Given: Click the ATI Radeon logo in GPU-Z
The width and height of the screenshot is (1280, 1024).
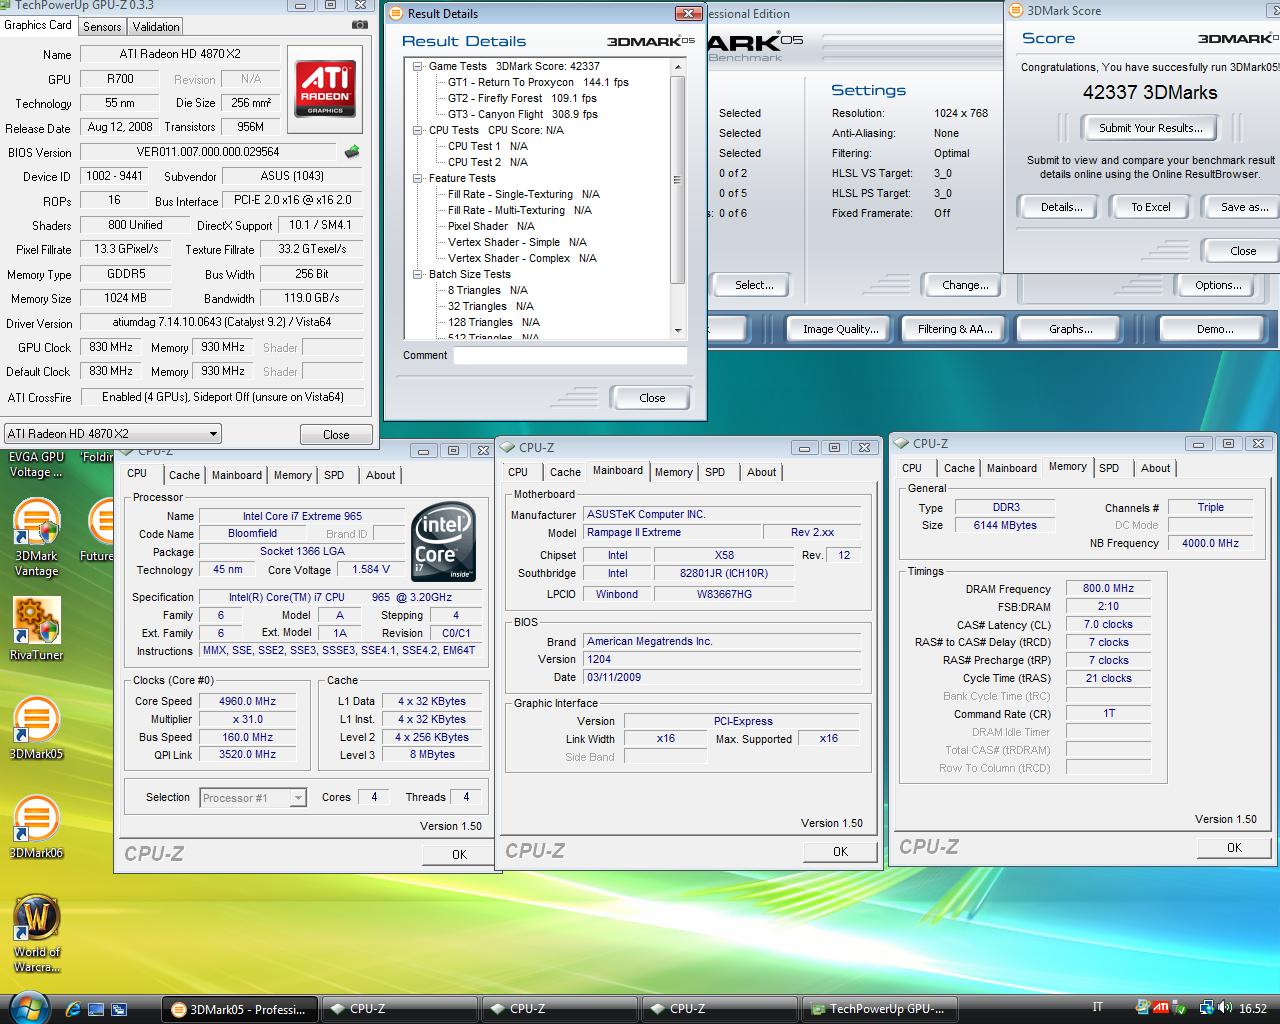Looking at the screenshot, I should 326,87.
